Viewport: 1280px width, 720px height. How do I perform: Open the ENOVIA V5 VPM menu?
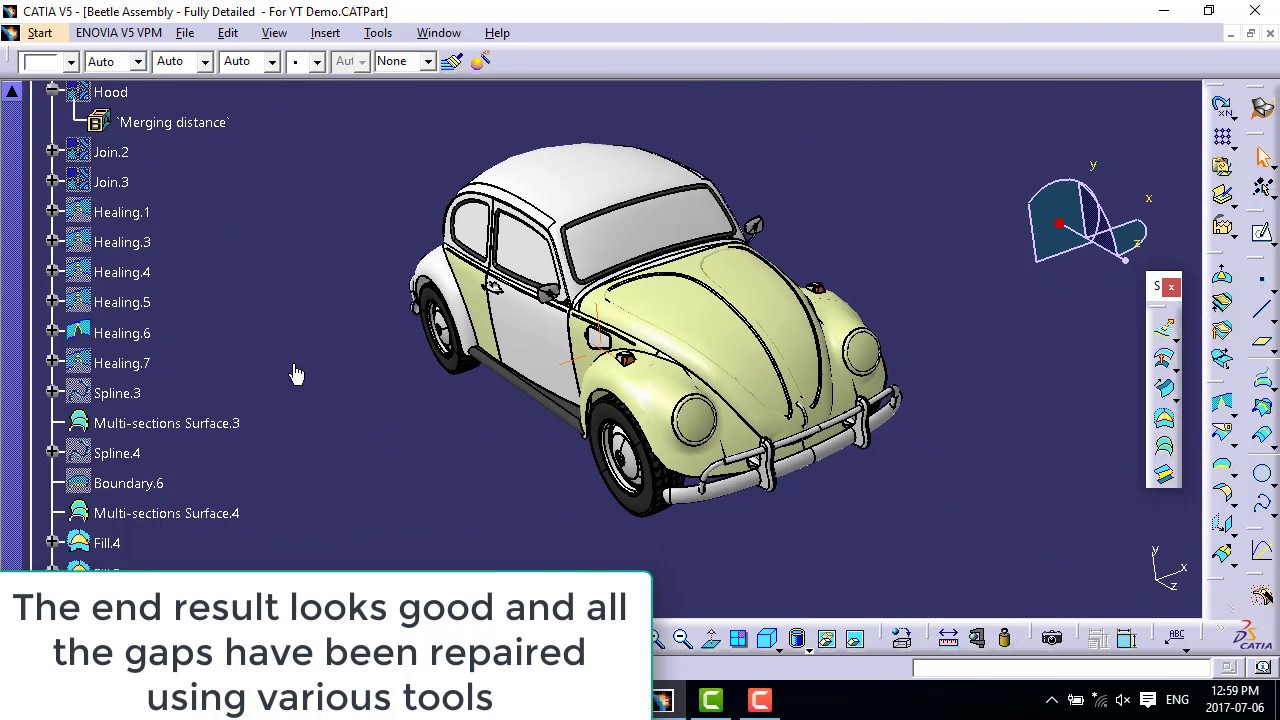(x=118, y=33)
